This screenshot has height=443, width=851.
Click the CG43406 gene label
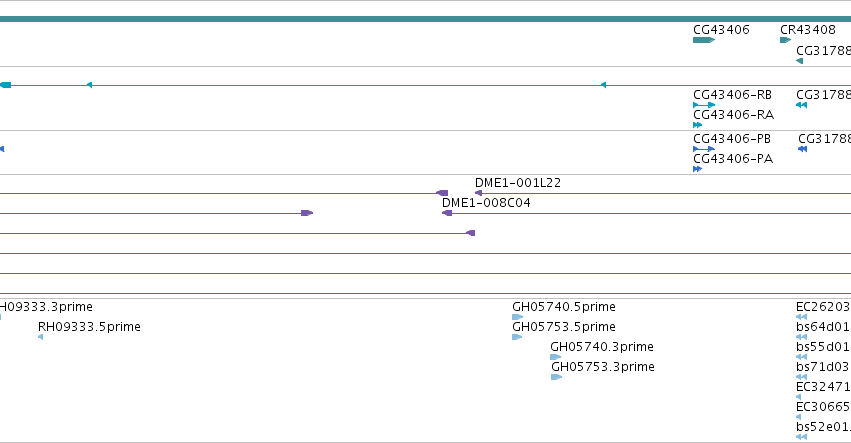721,30
